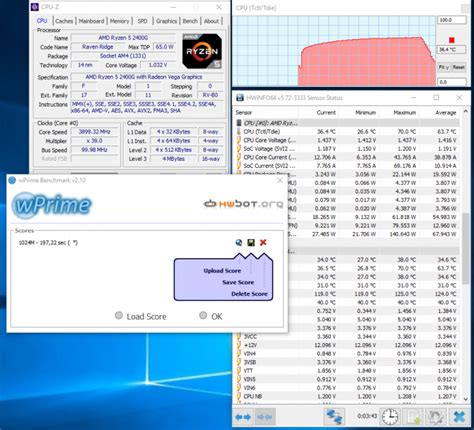Switch to the Caches tab
474x430 pixels.
[64, 21]
